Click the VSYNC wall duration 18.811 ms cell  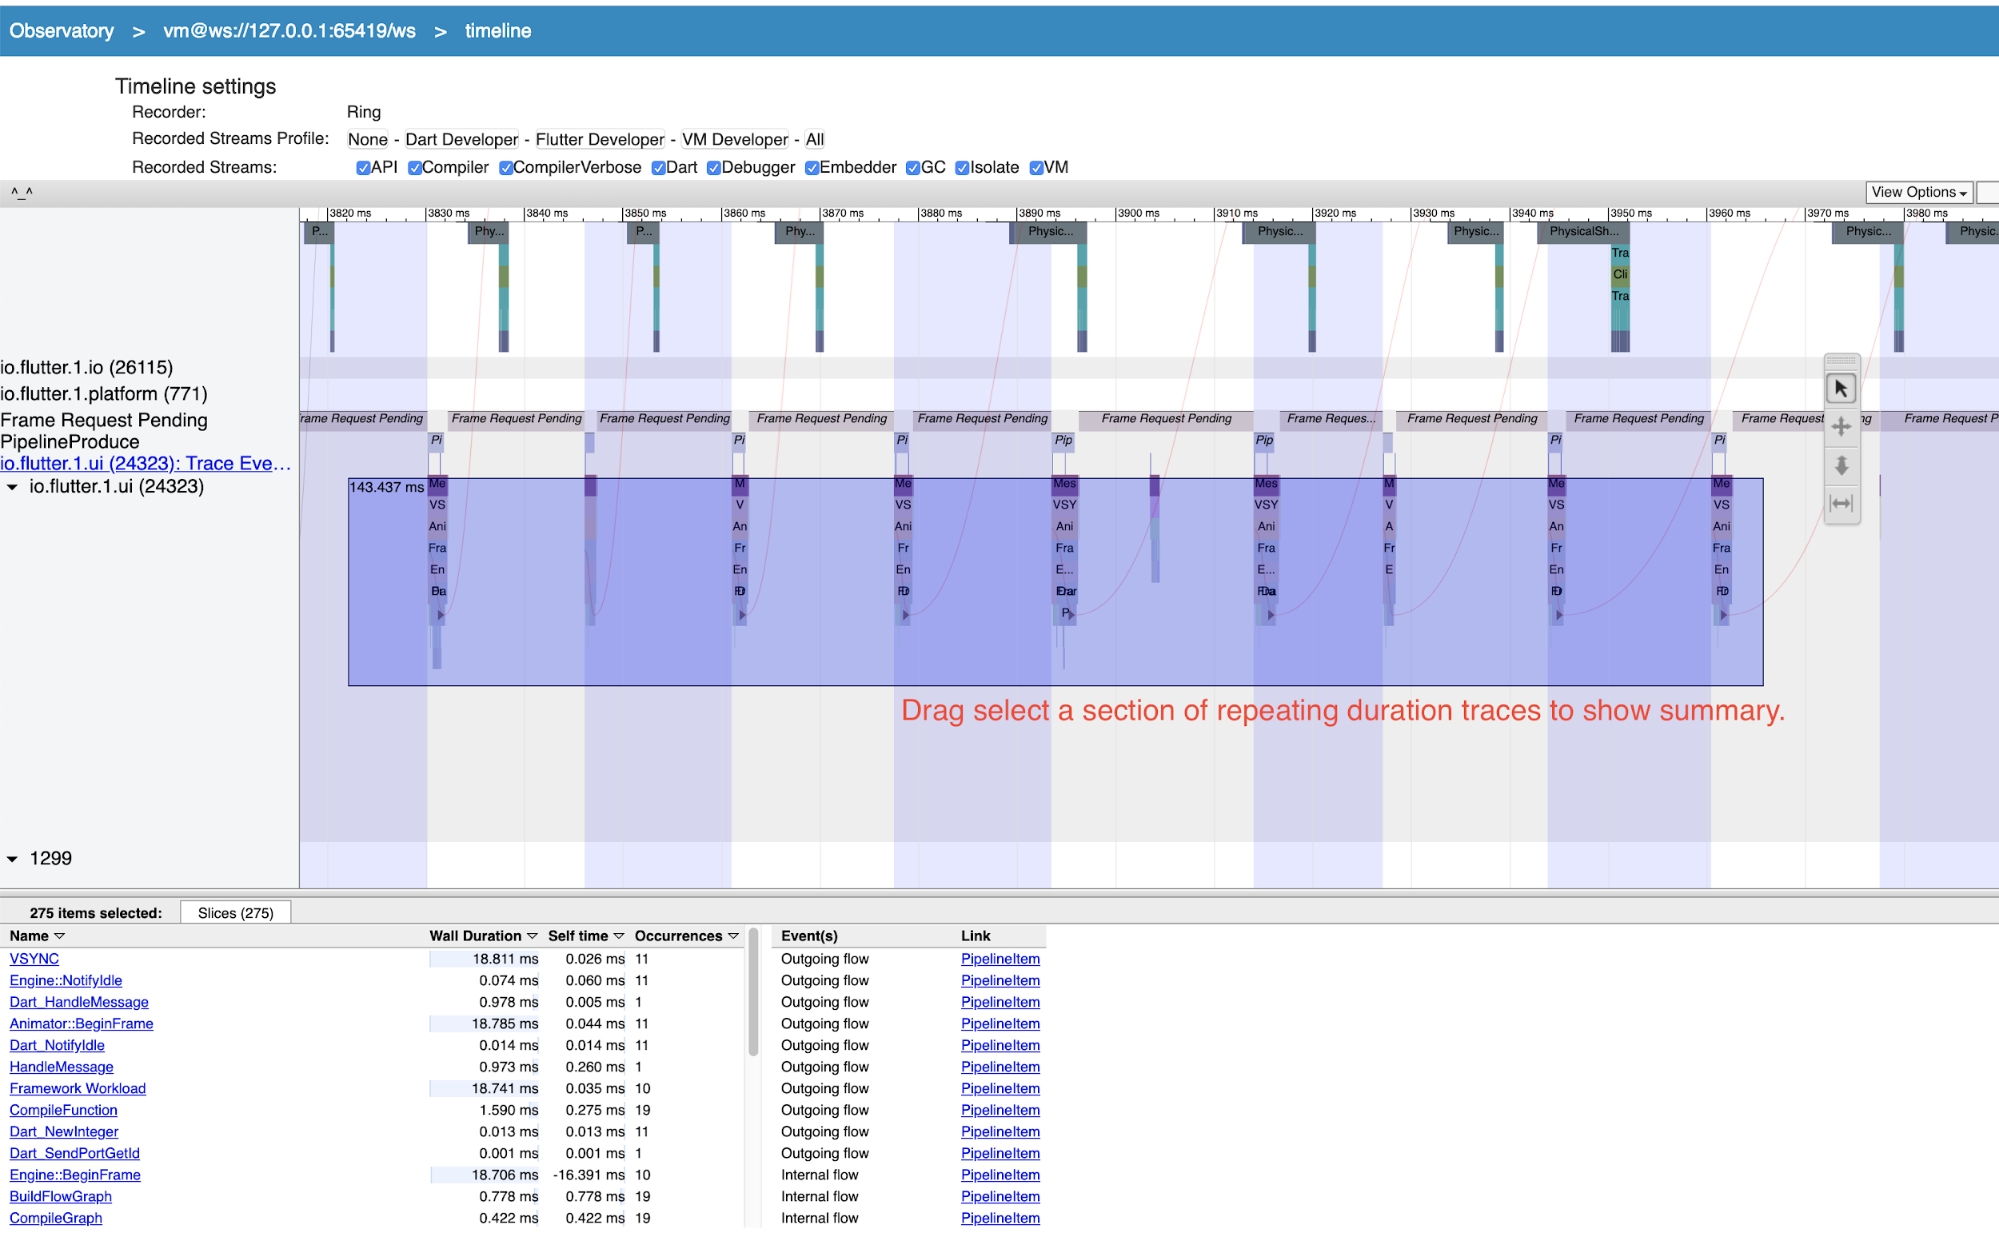484,959
